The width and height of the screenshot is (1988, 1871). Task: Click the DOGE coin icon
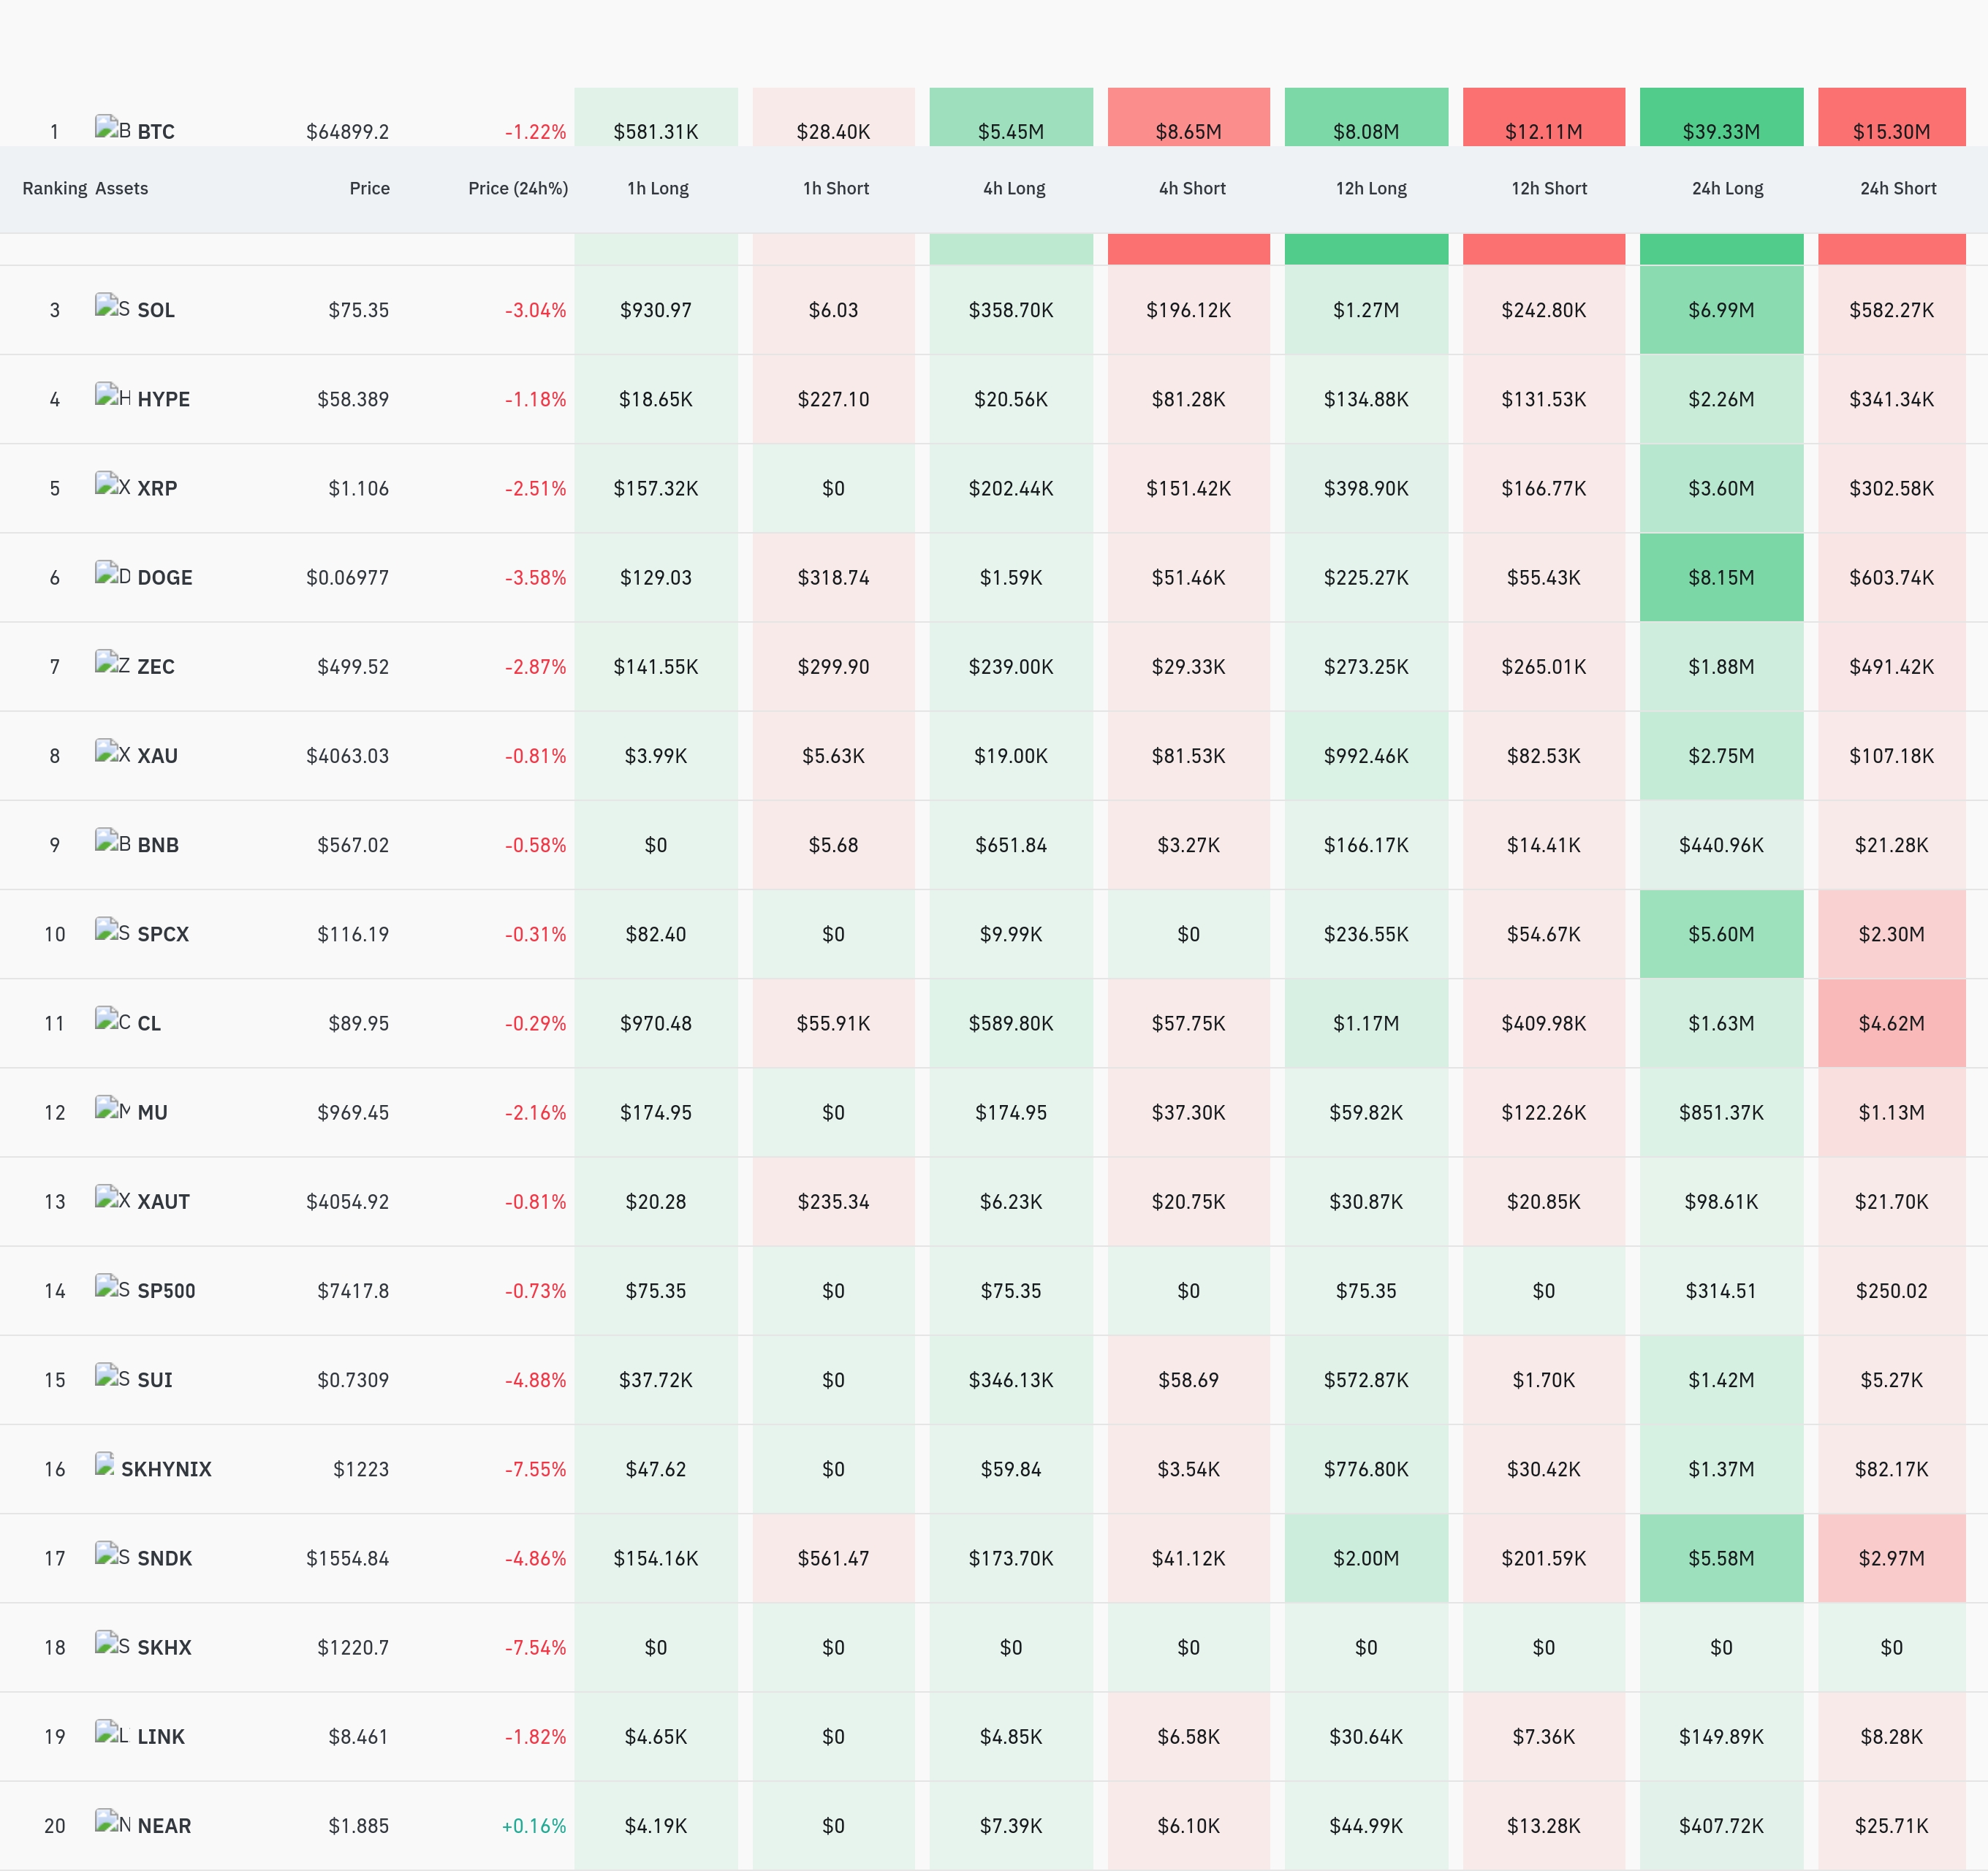pyautogui.click(x=112, y=574)
